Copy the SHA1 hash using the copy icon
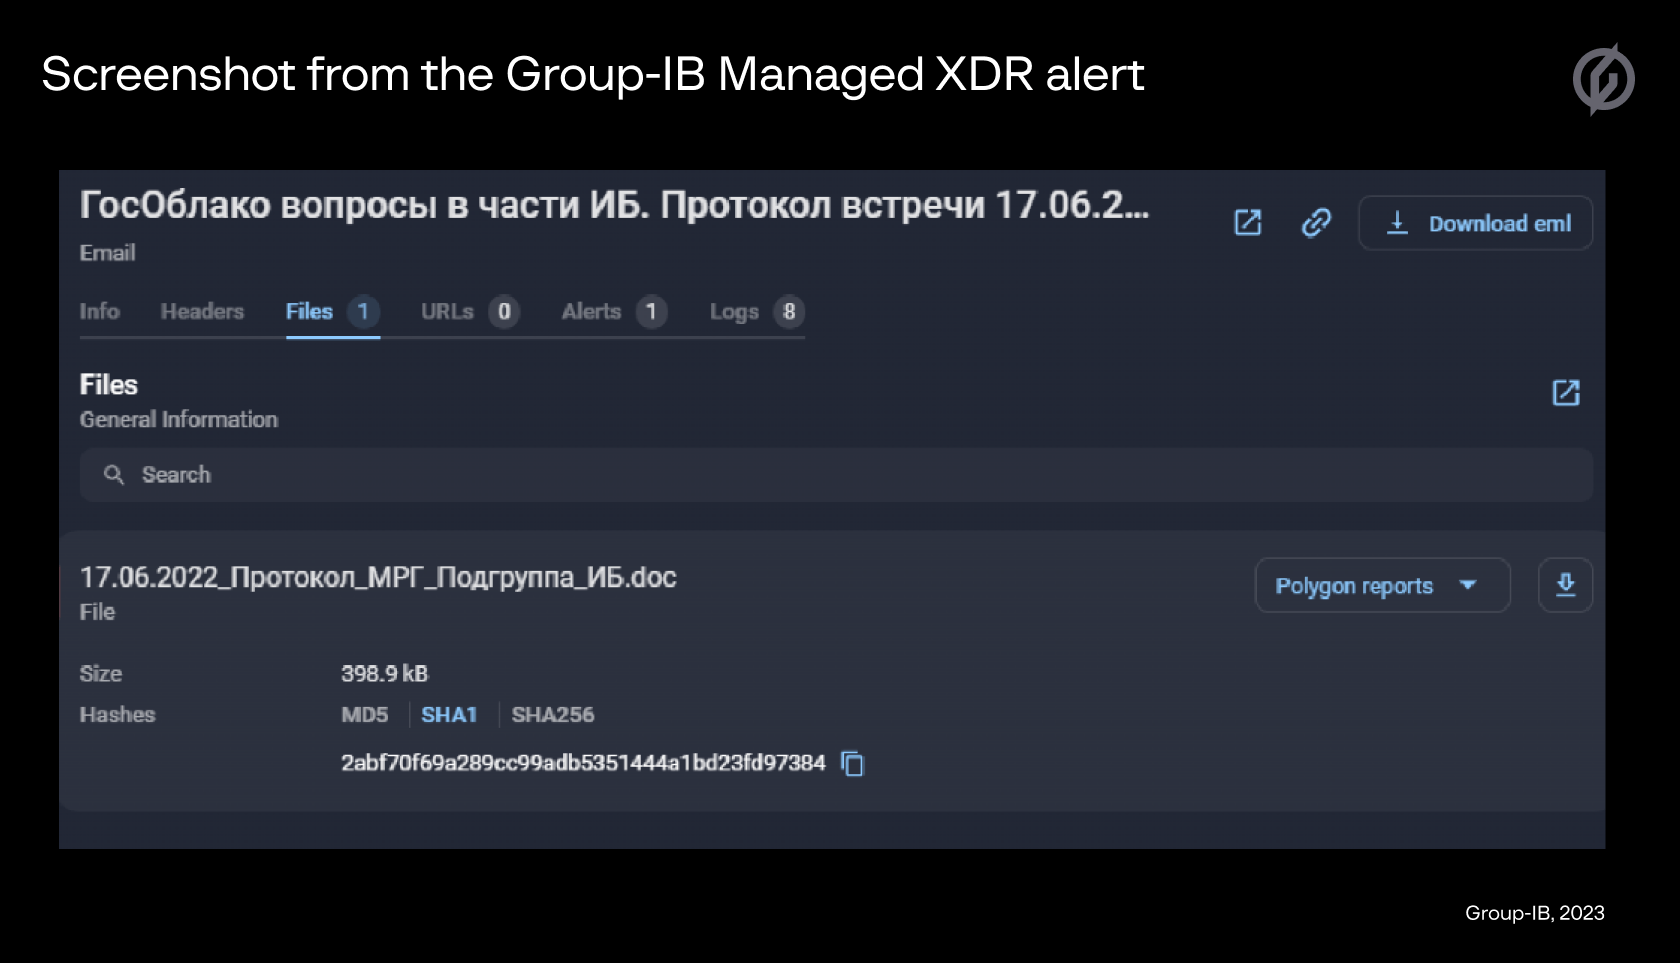Image resolution: width=1680 pixels, height=963 pixels. pos(852,764)
